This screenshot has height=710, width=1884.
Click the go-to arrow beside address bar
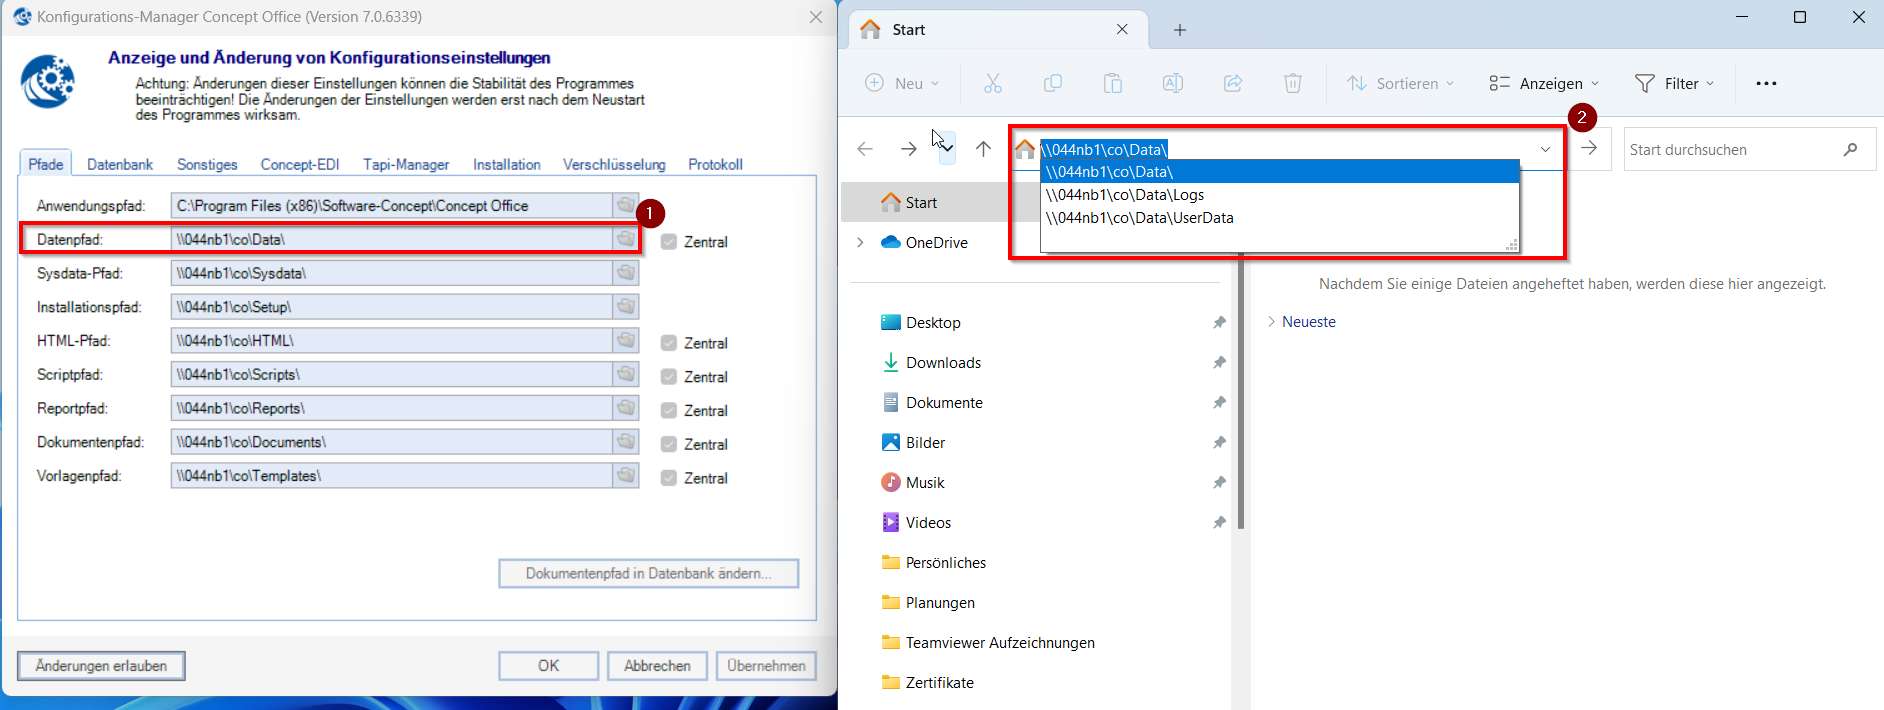pyautogui.click(x=1589, y=148)
